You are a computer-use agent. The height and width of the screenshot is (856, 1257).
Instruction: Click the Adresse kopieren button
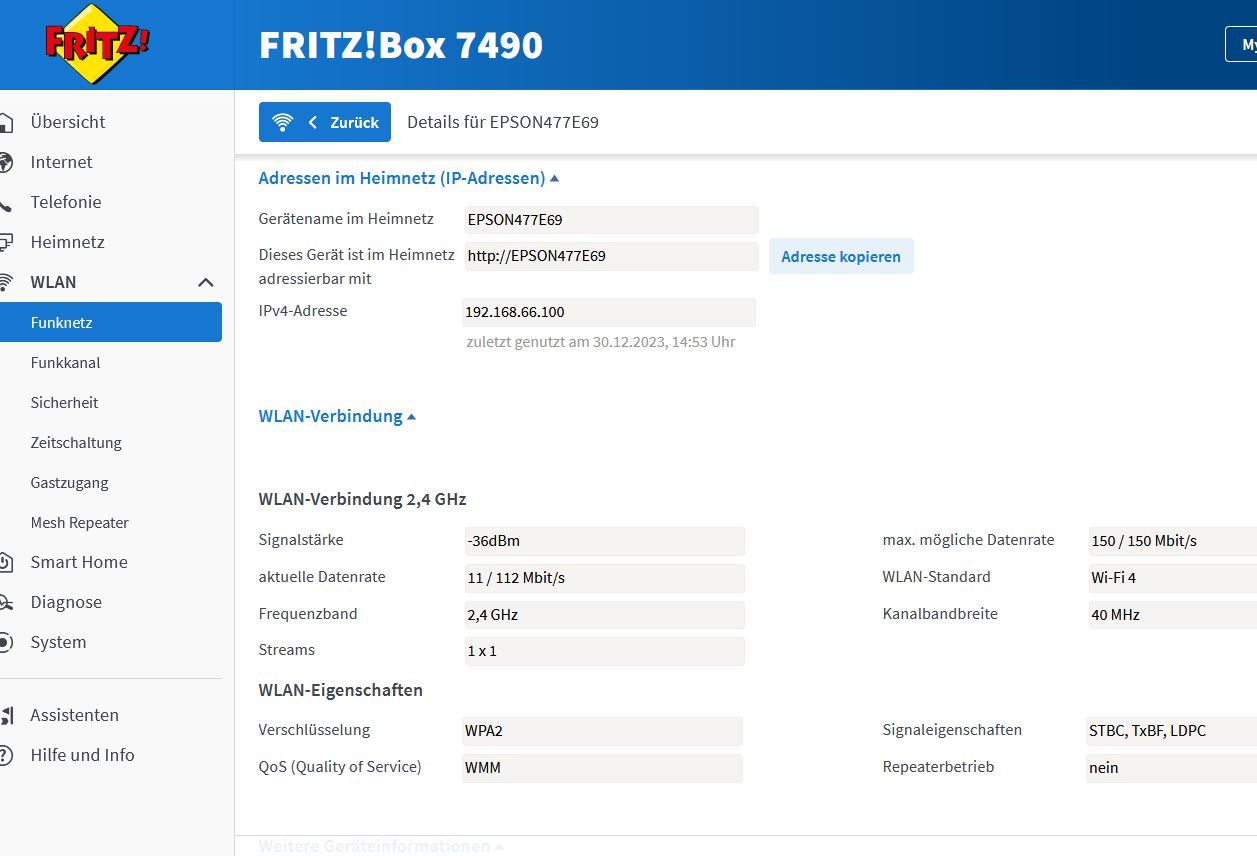tap(841, 256)
